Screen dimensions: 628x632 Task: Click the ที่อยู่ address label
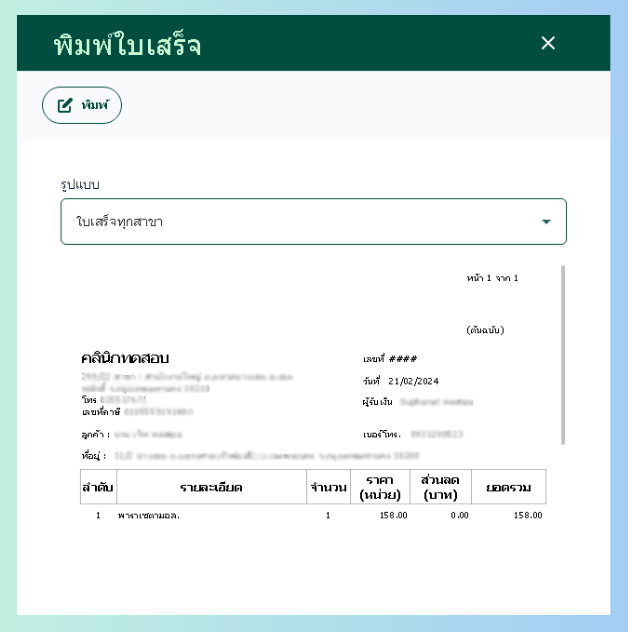[x=94, y=456]
